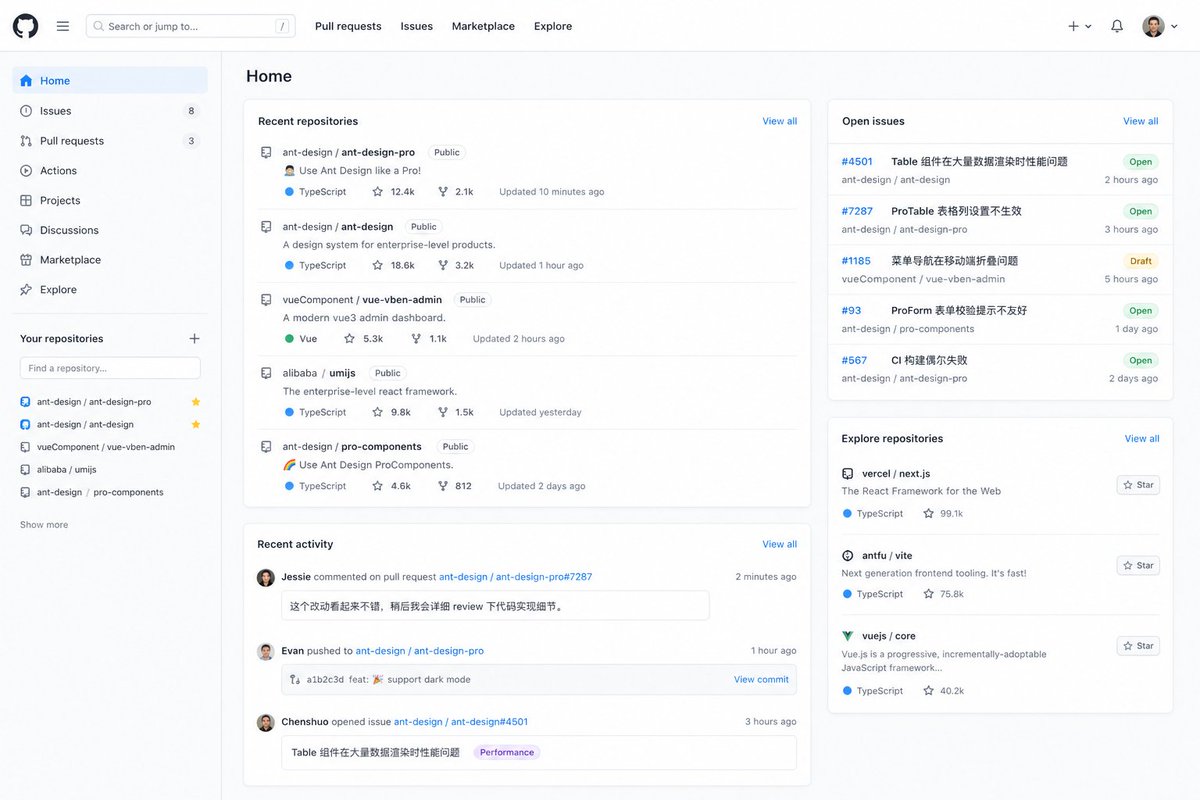Click View all in Open issues

1141,121
